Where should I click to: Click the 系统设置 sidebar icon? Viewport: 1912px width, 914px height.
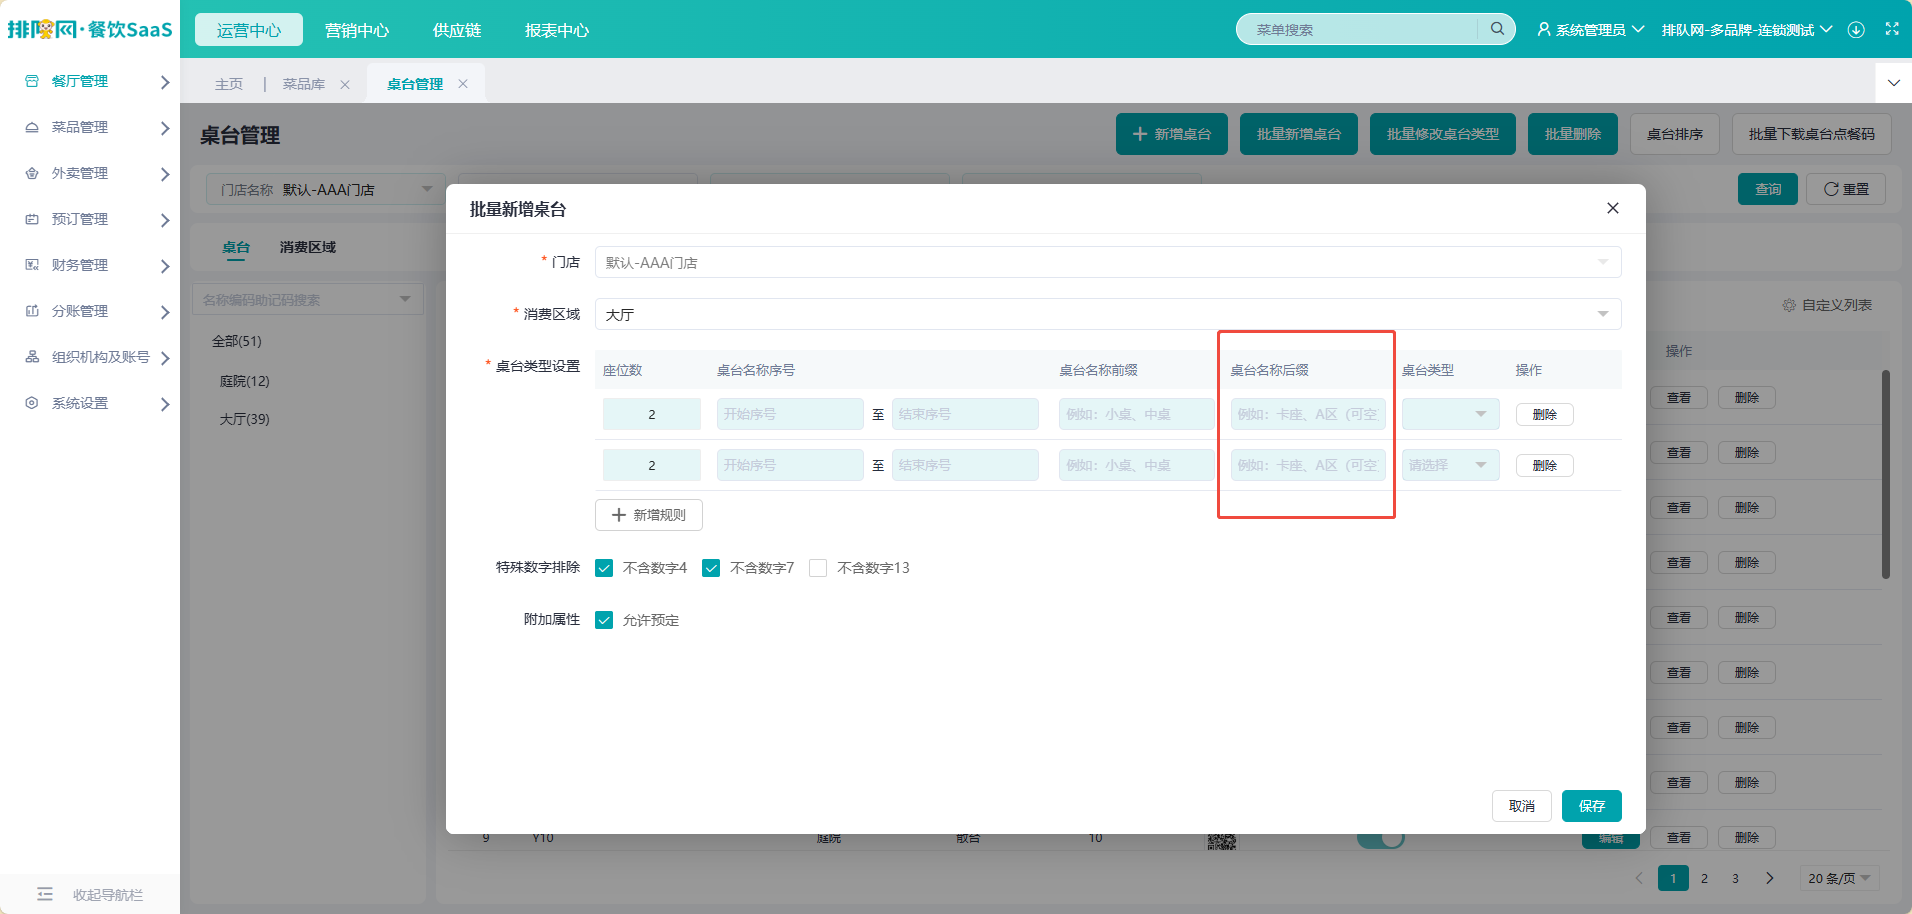click(32, 403)
